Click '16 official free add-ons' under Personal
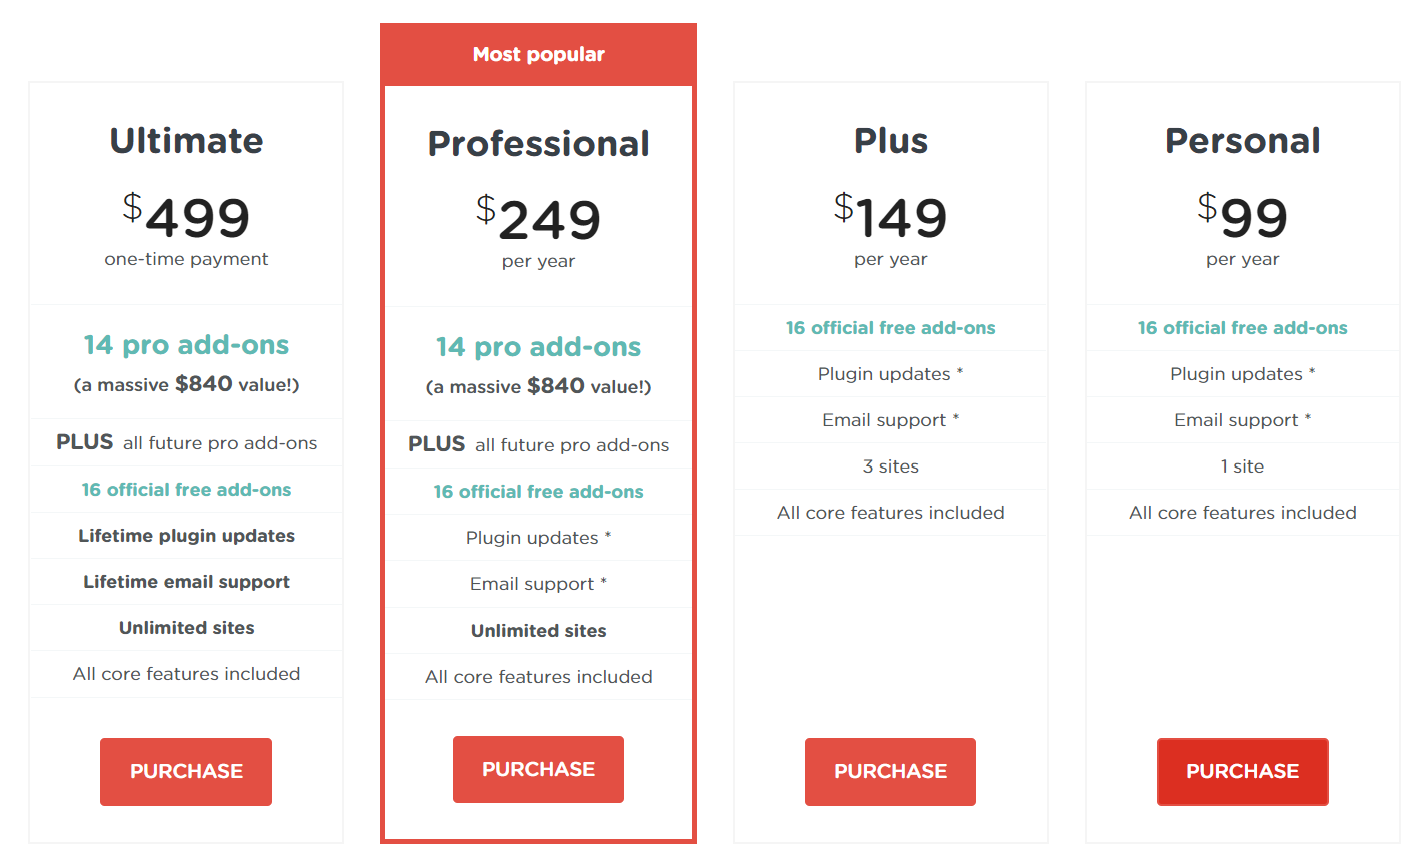 1242,327
